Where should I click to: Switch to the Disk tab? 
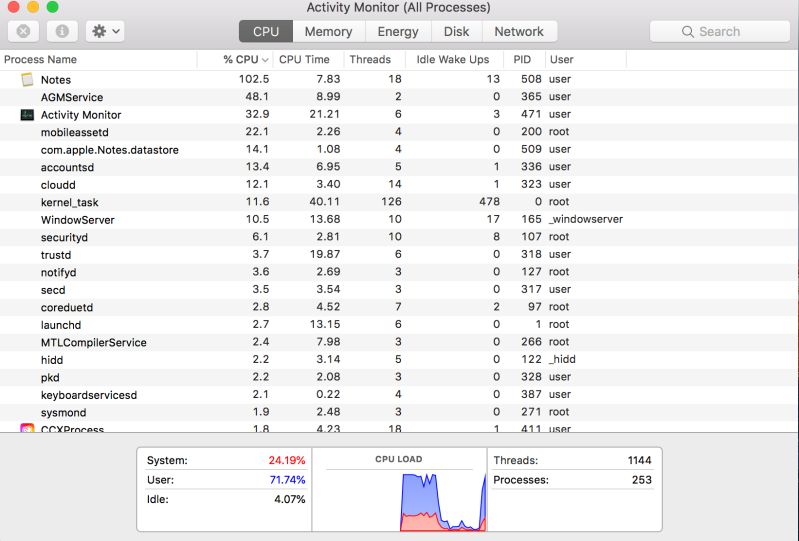coord(457,32)
